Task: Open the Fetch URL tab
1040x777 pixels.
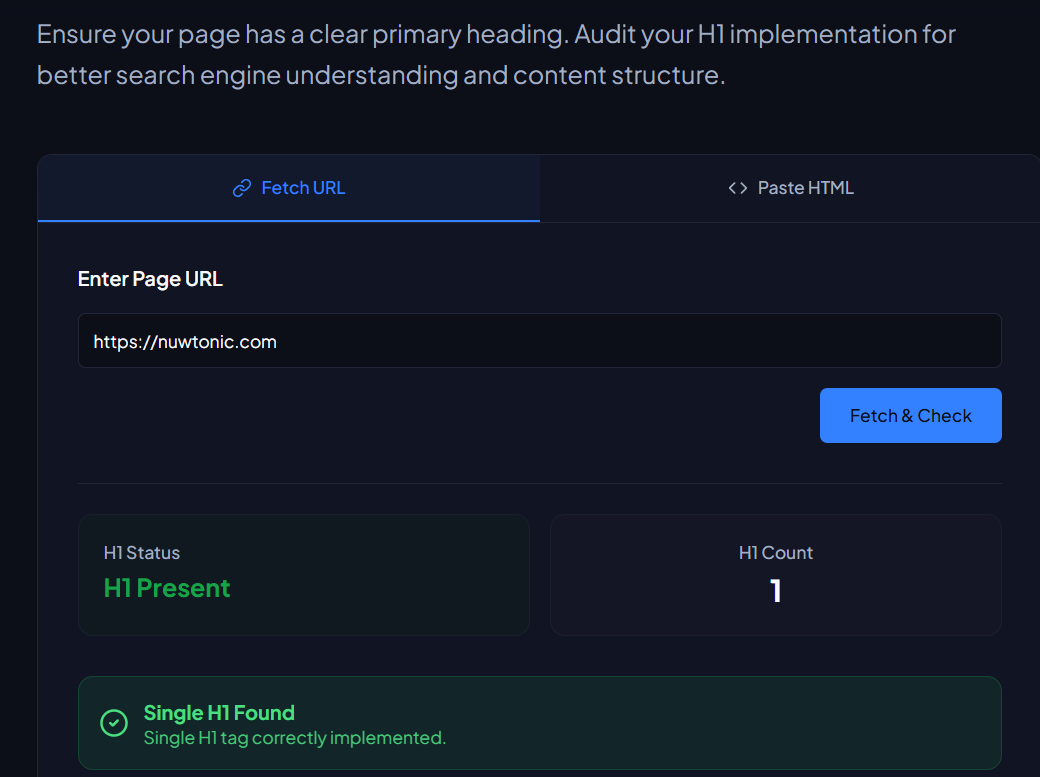Action: (x=288, y=187)
